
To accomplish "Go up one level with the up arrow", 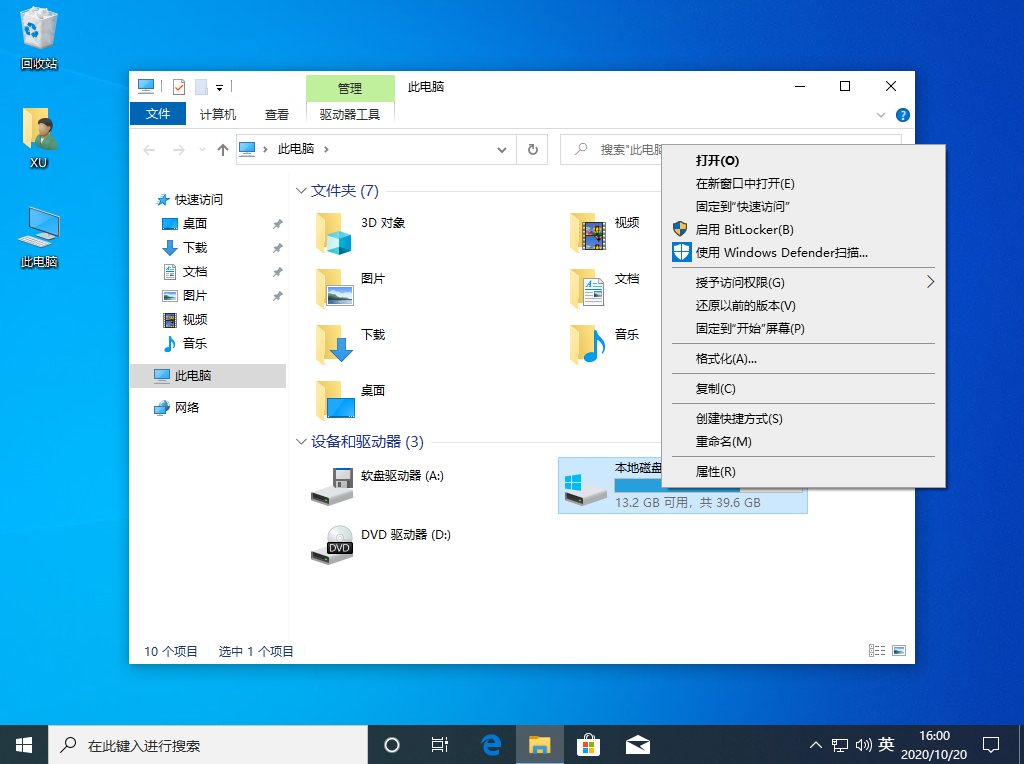I will 223,150.
